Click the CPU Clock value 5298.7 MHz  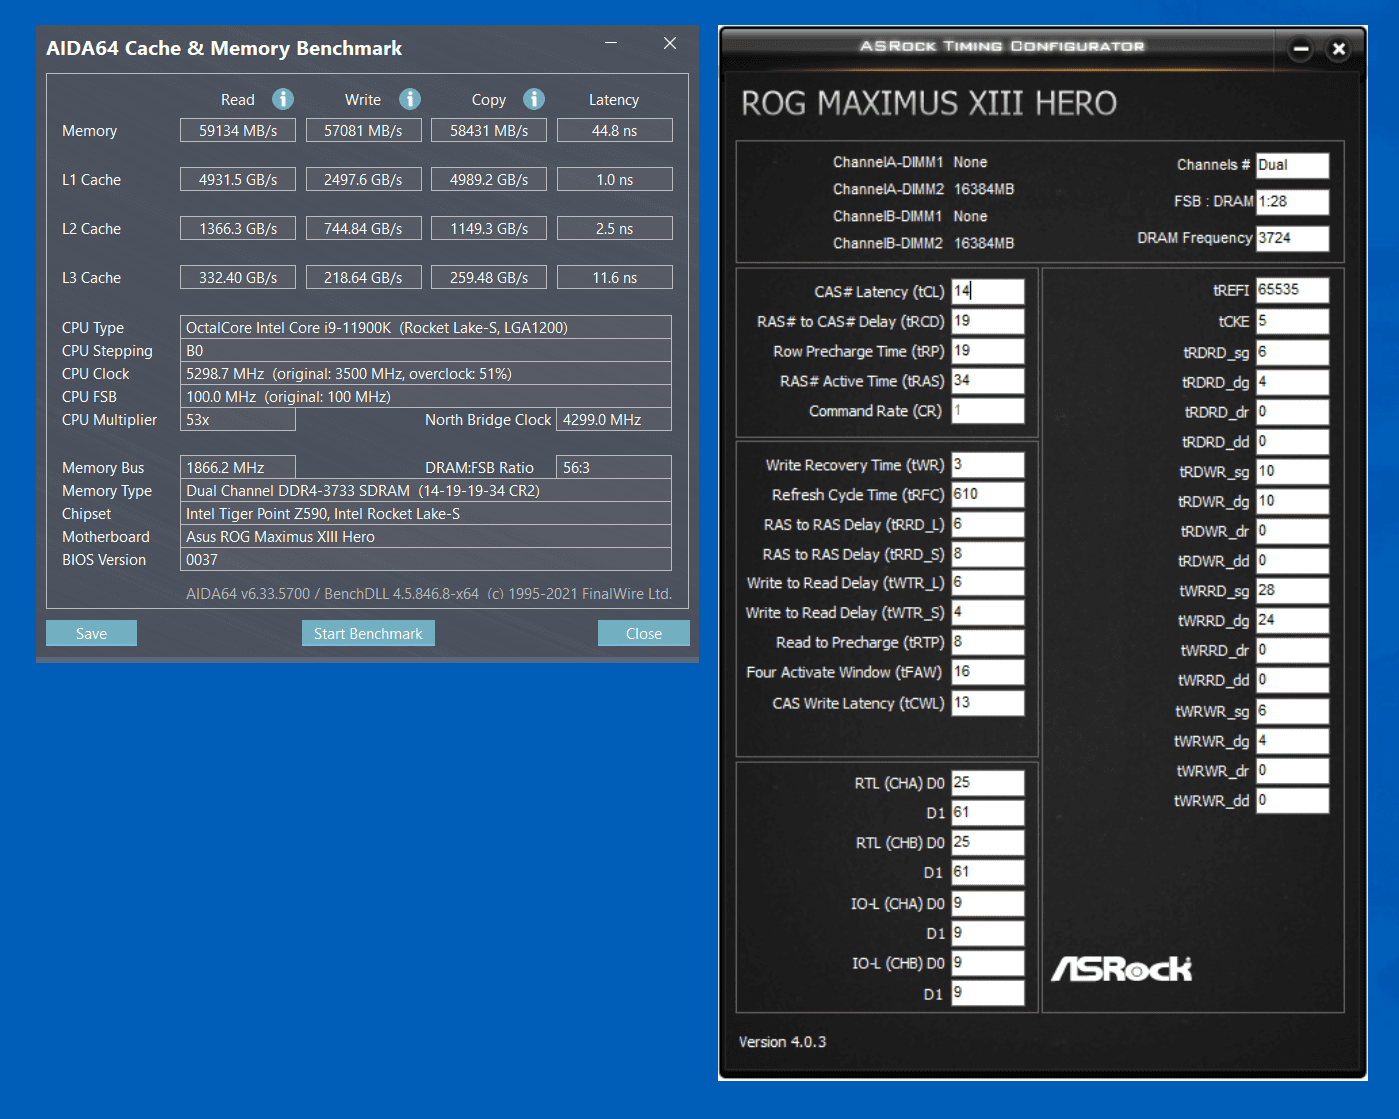[x=425, y=374]
